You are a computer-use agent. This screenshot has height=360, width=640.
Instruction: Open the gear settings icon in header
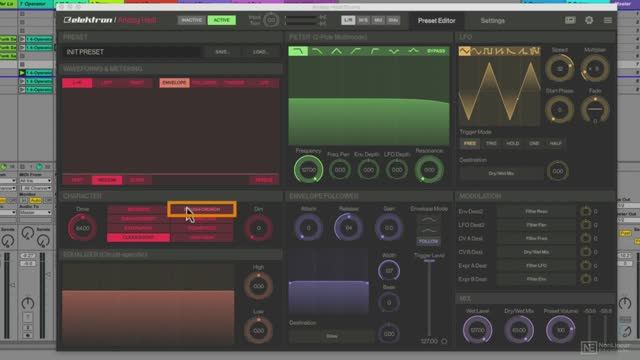[x=589, y=20]
